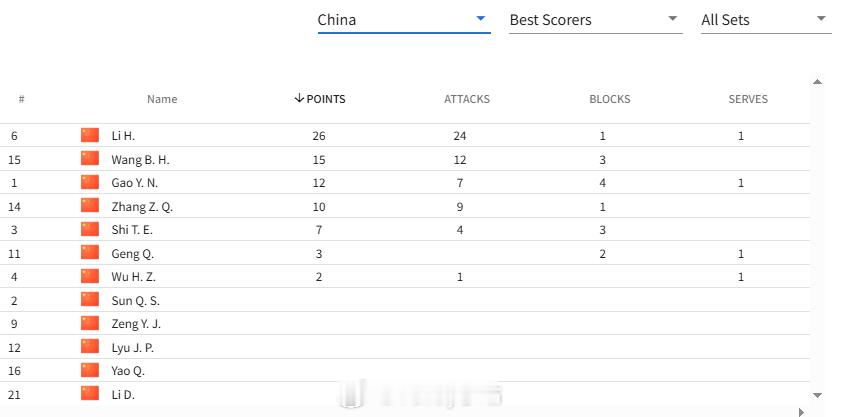
Task: Click the flag icon beside Geng Q.
Action: pos(90,253)
